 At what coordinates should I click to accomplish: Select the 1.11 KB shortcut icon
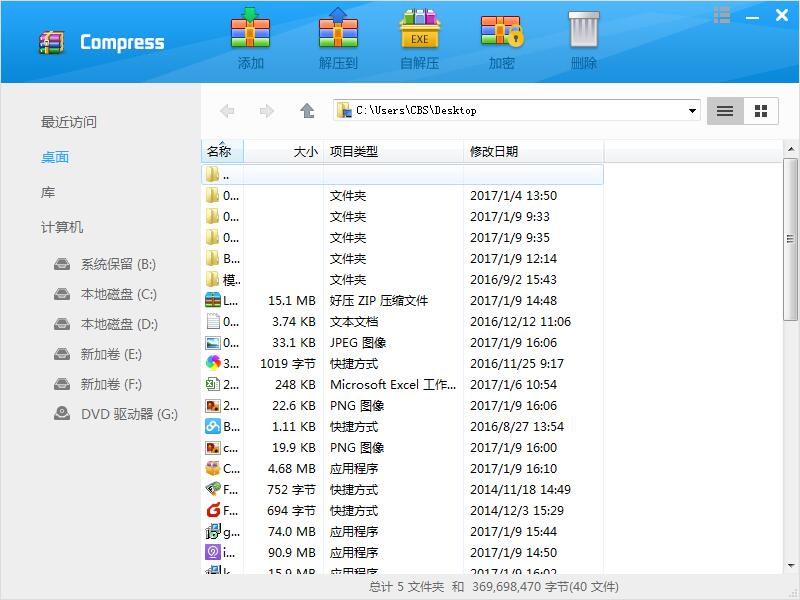pos(213,426)
